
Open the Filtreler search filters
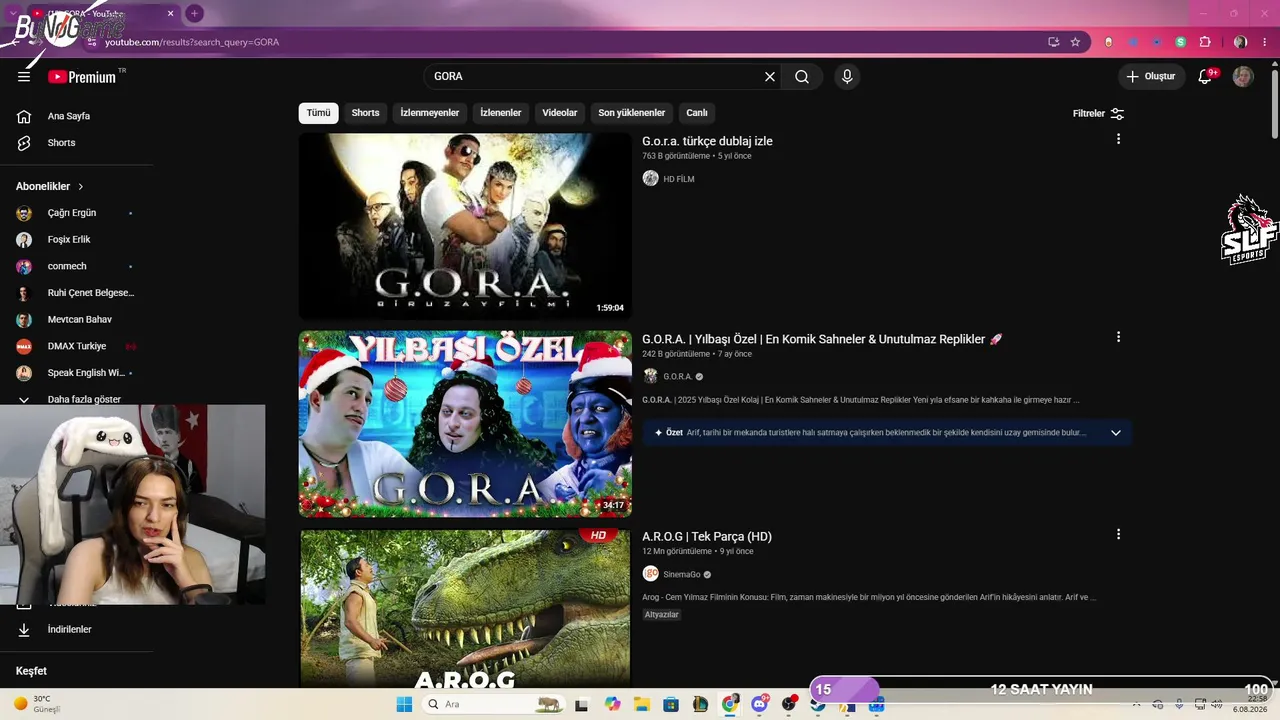(x=1098, y=114)
